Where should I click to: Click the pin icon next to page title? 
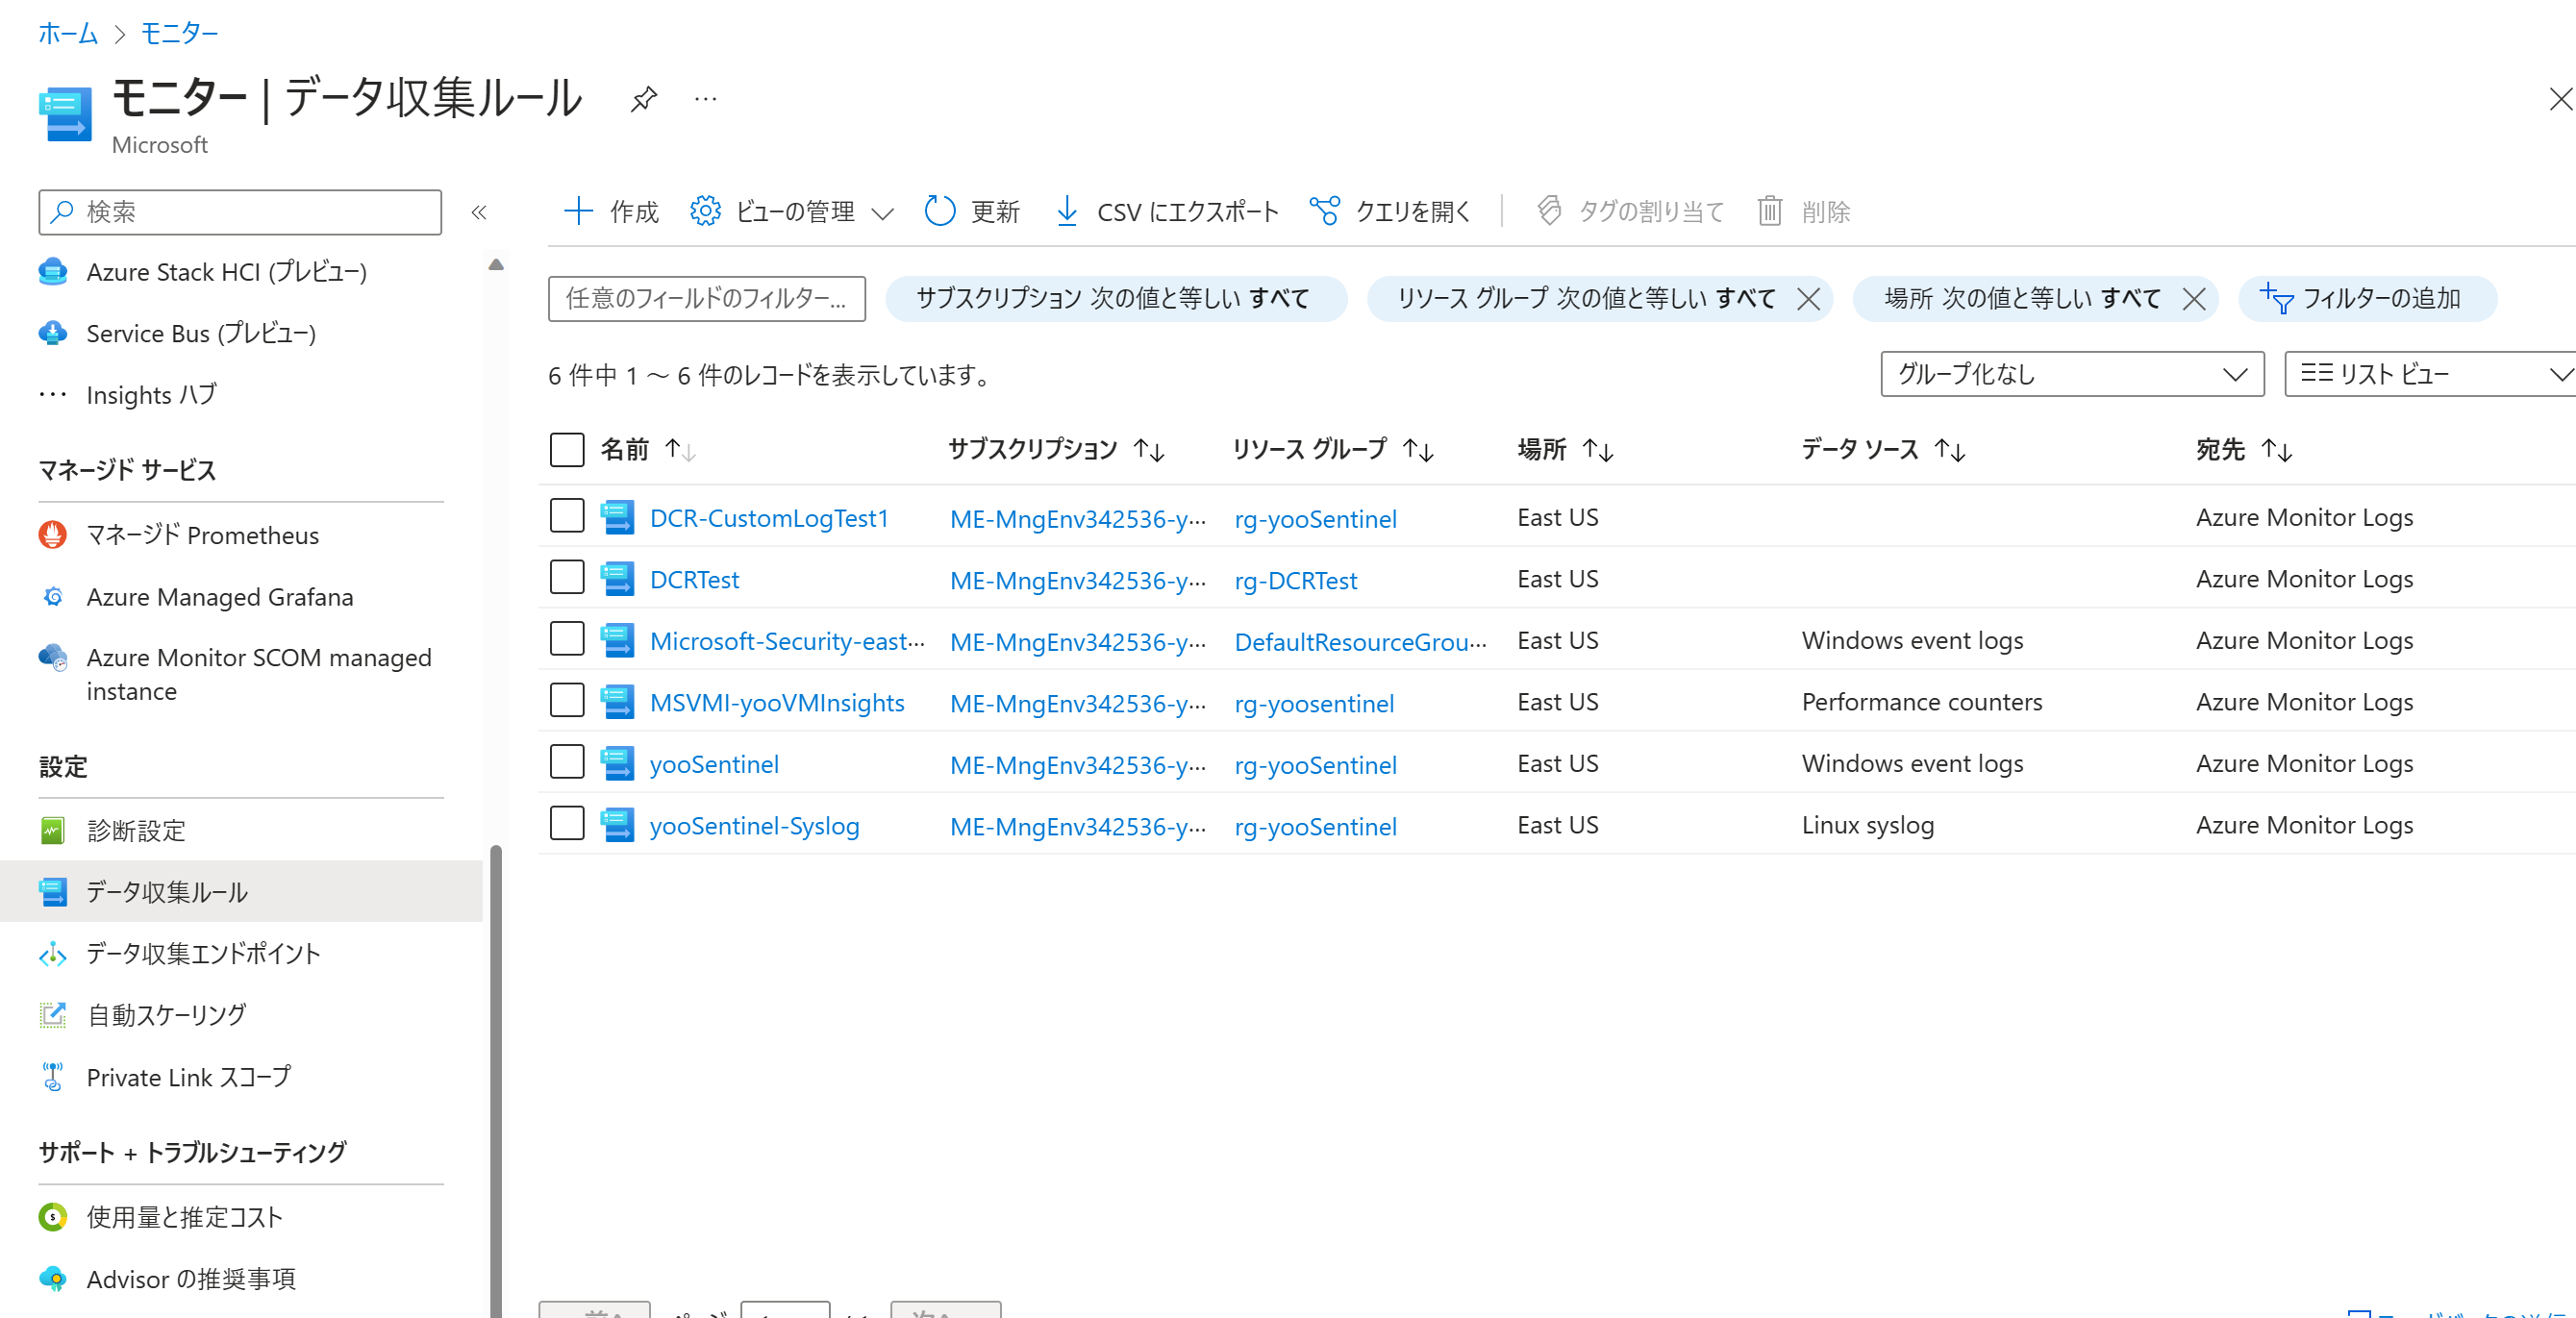(643, 98)
